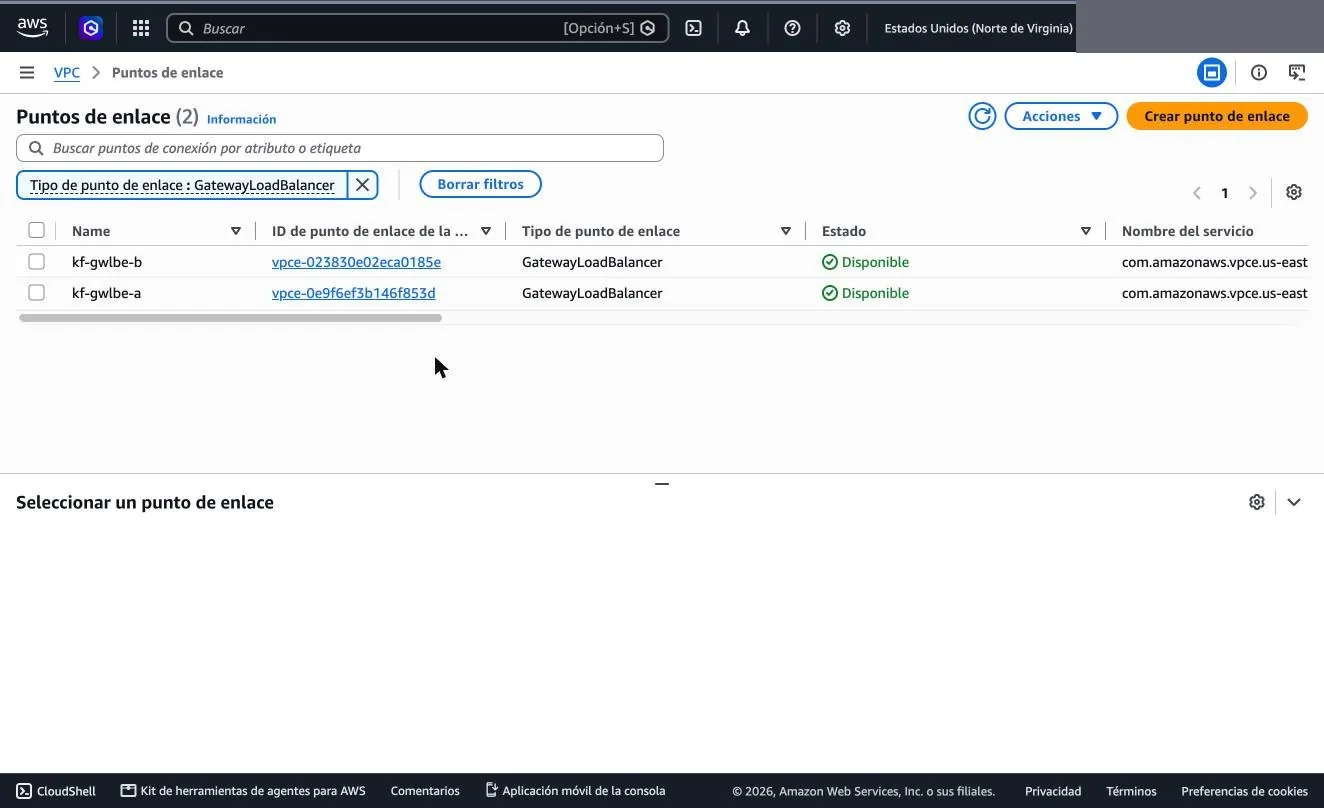Open the split panel preferences gear
Screen dimensions: 1324x808
1257,502
